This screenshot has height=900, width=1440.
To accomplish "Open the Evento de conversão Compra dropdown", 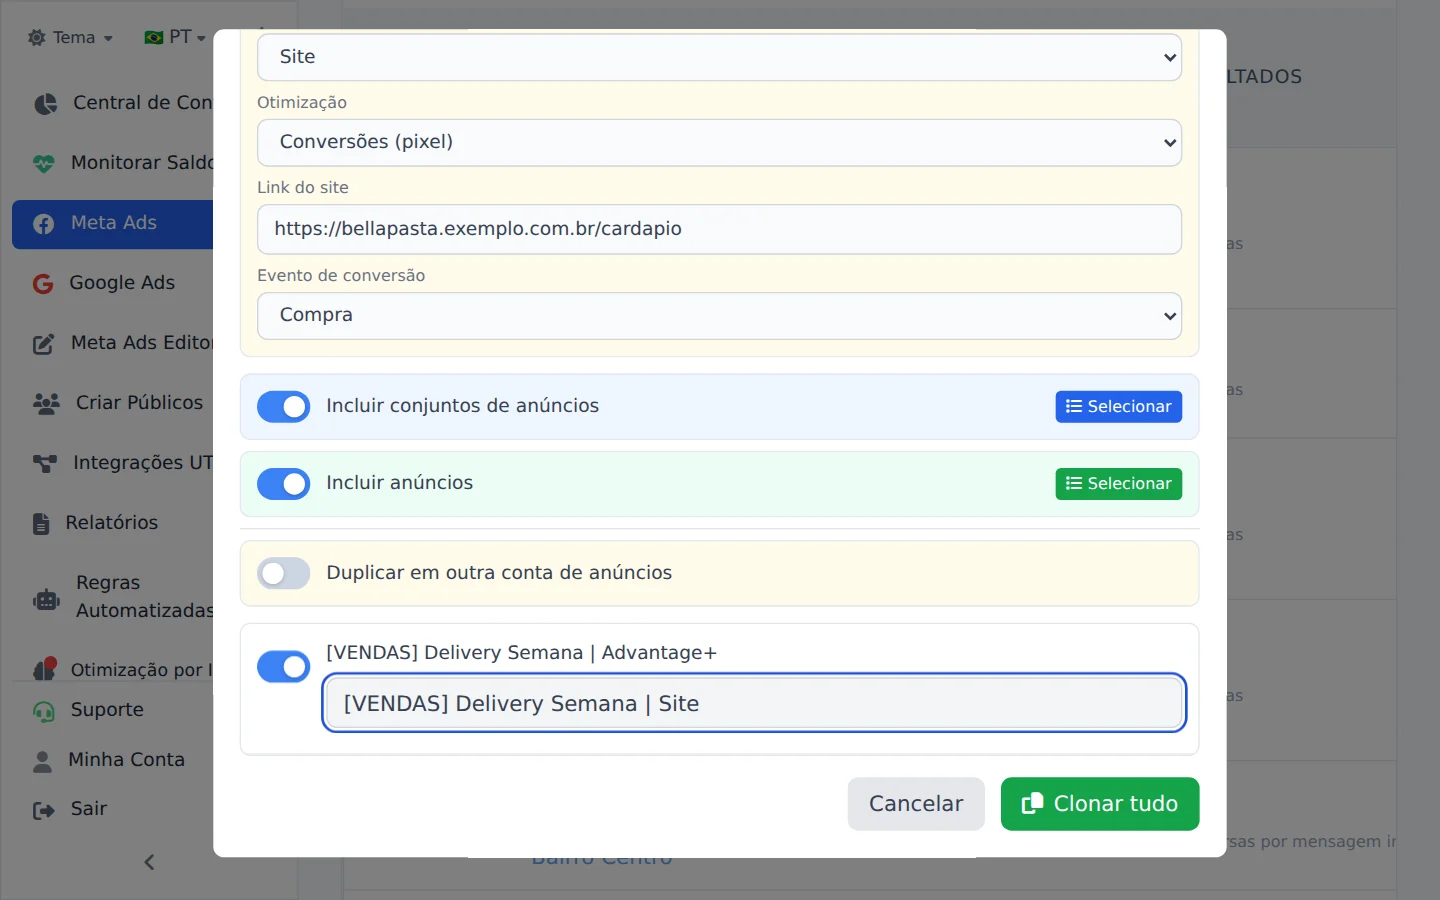I will 719,315.
